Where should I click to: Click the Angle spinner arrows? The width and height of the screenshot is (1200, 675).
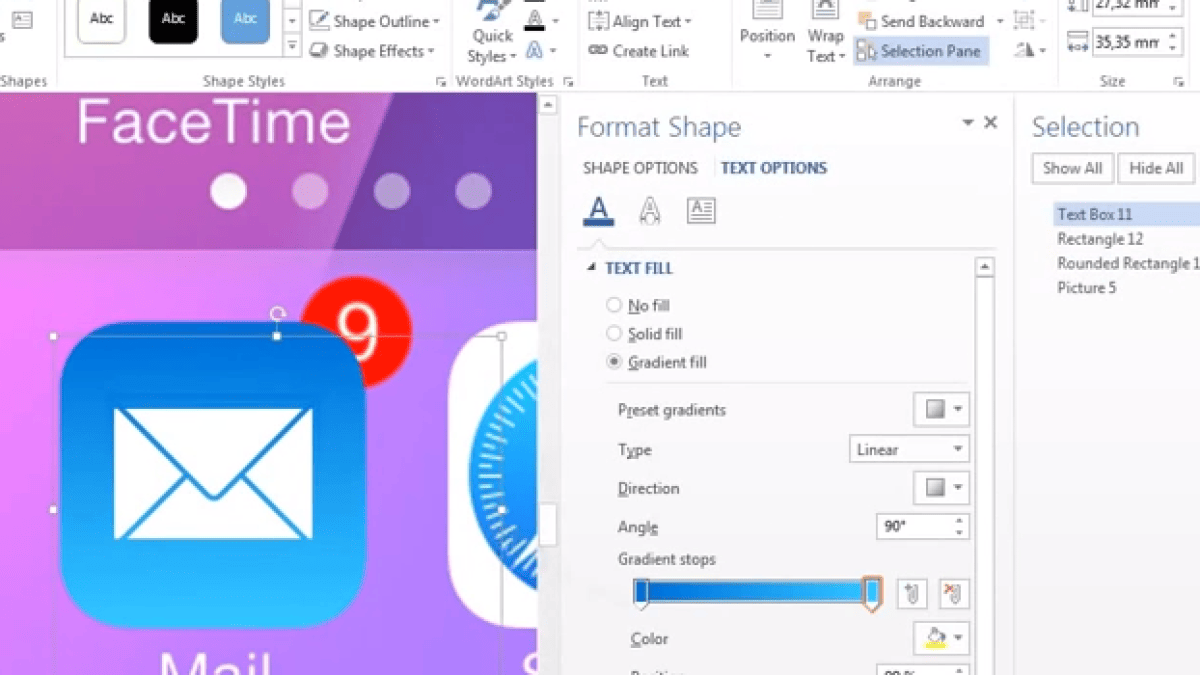tap(960, 527)
